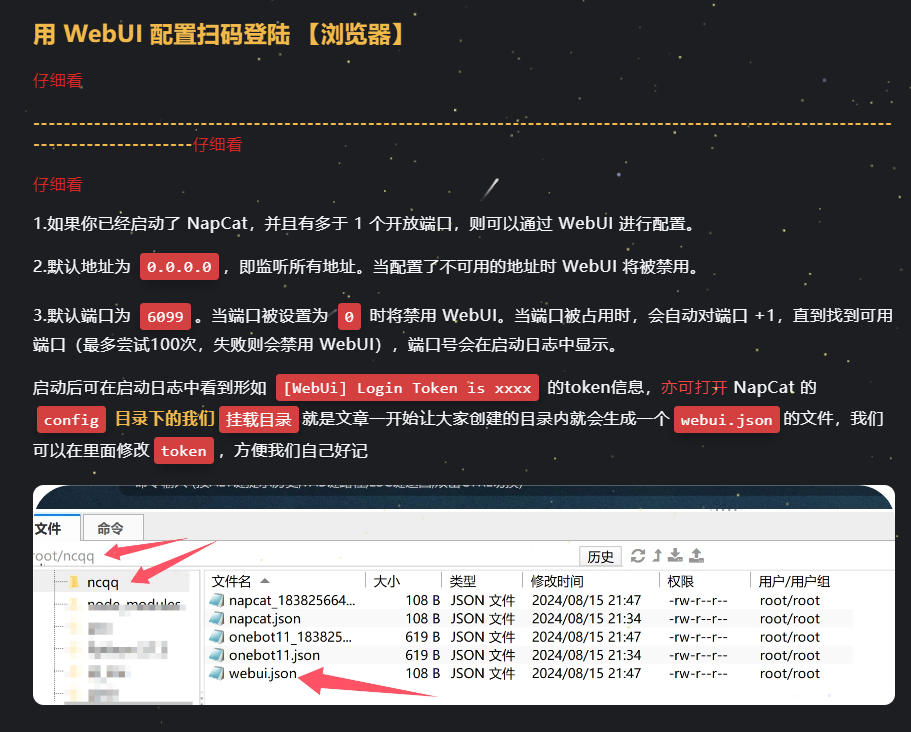Select the napcat.json file name

click(264, 619)
